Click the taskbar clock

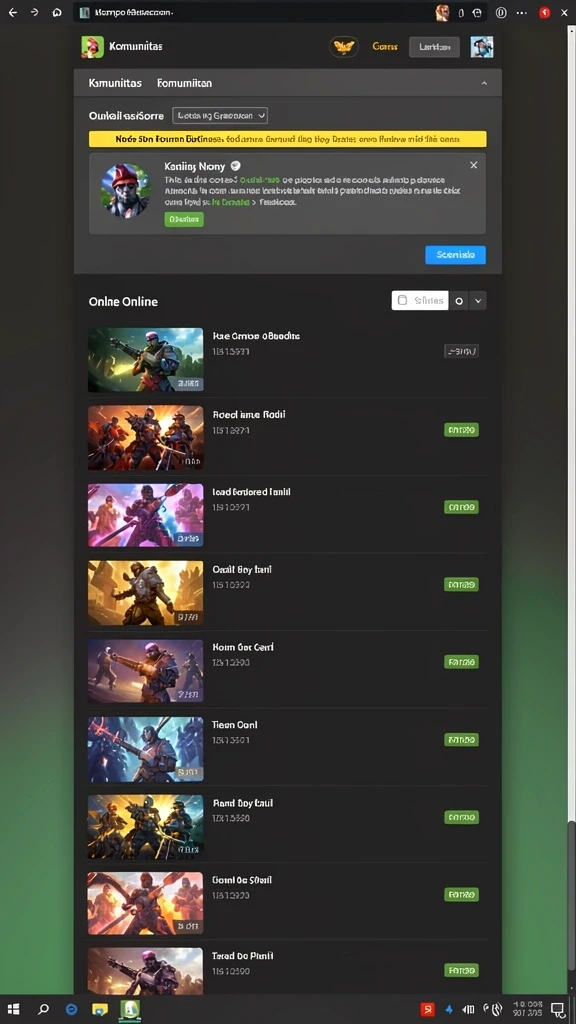pos(526,1009)
